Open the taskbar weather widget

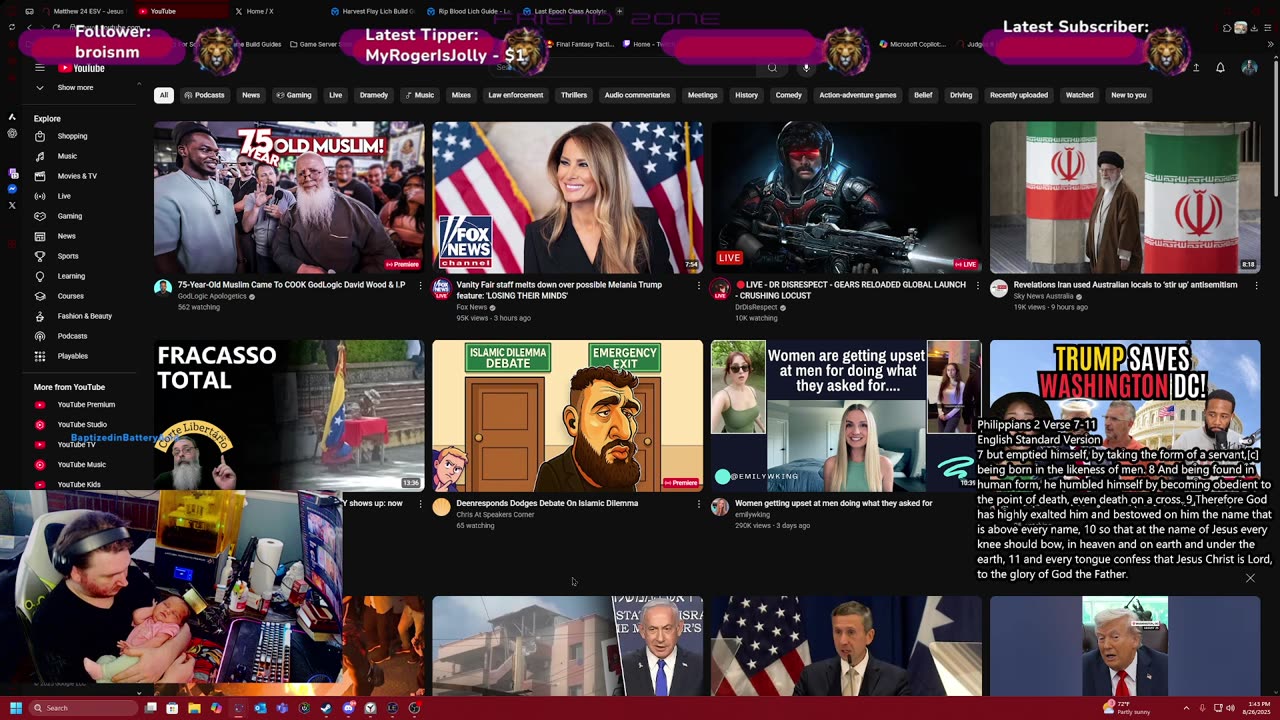pos(1124,708)
